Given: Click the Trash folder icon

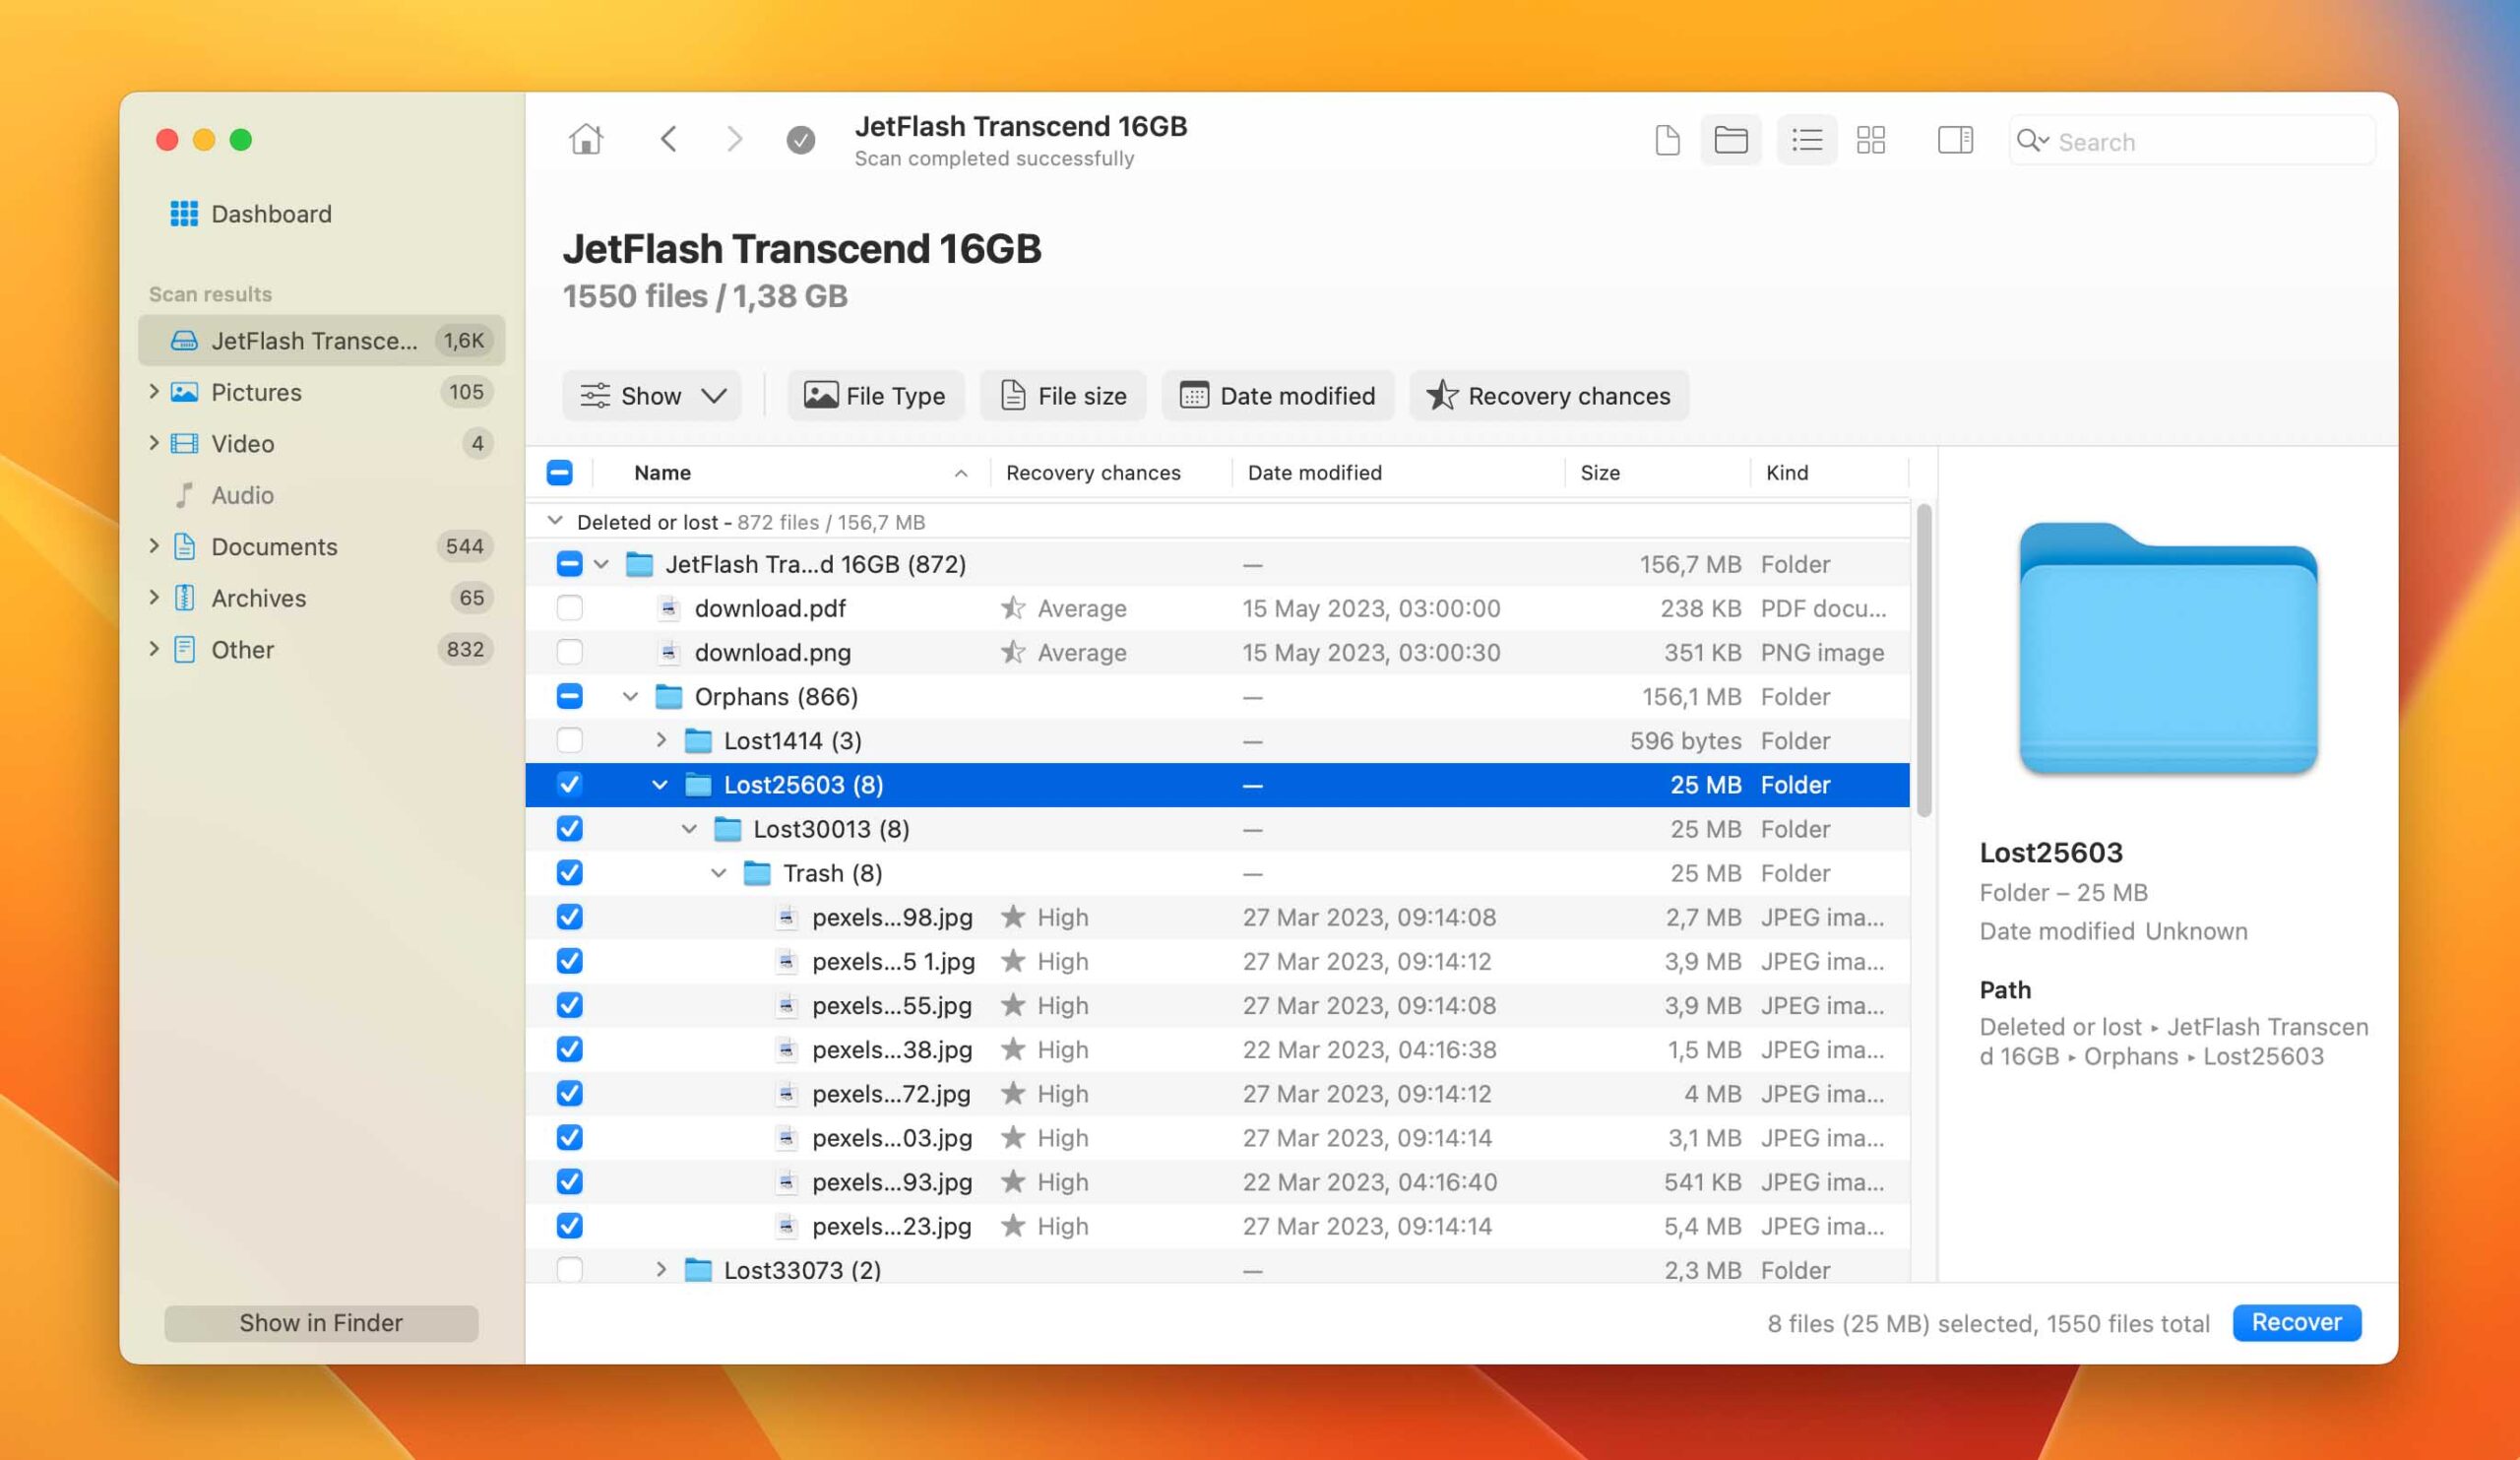Looking at the screenshot, I should pyautogui.click(x=757, y=873).
